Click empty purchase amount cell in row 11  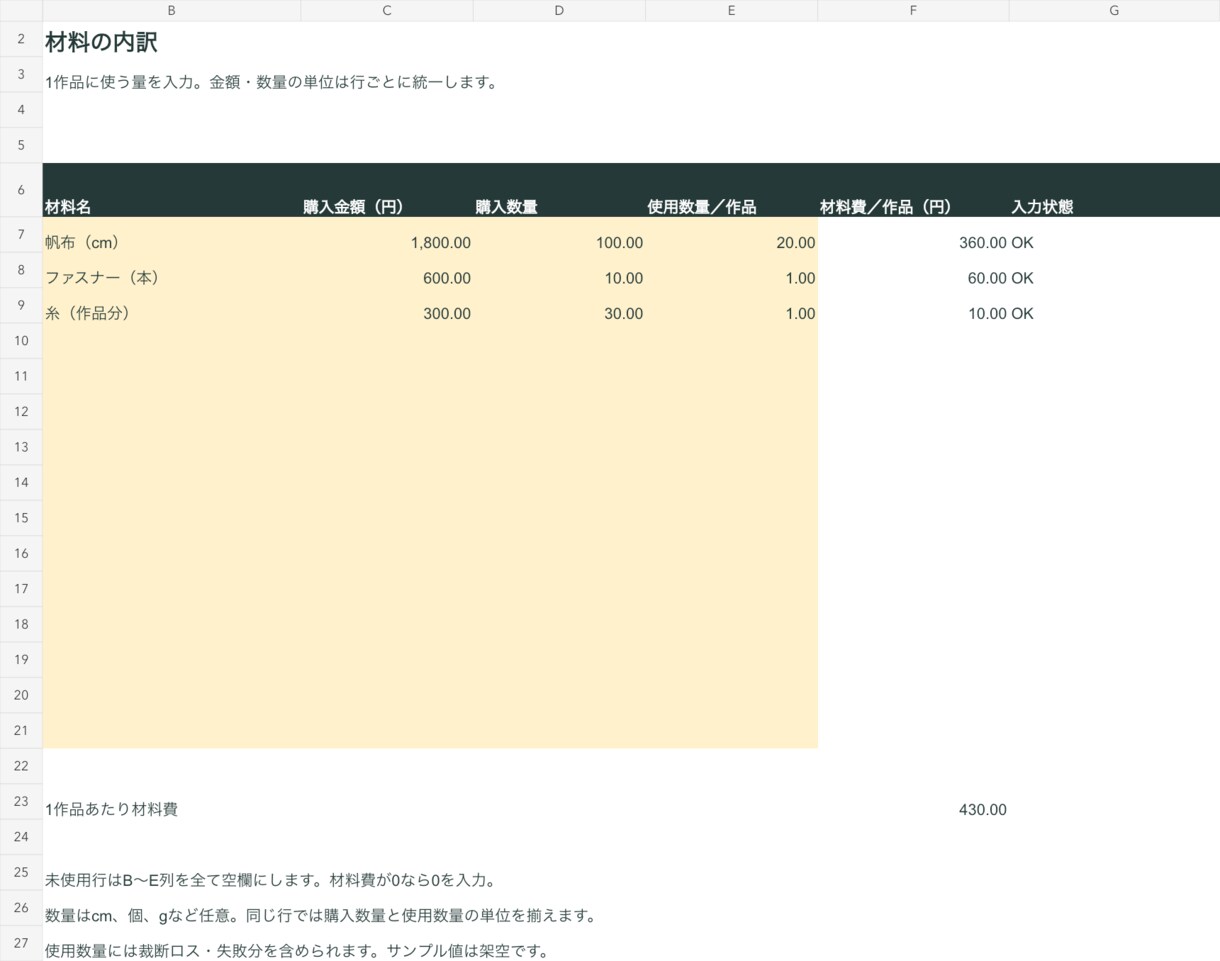386,377
